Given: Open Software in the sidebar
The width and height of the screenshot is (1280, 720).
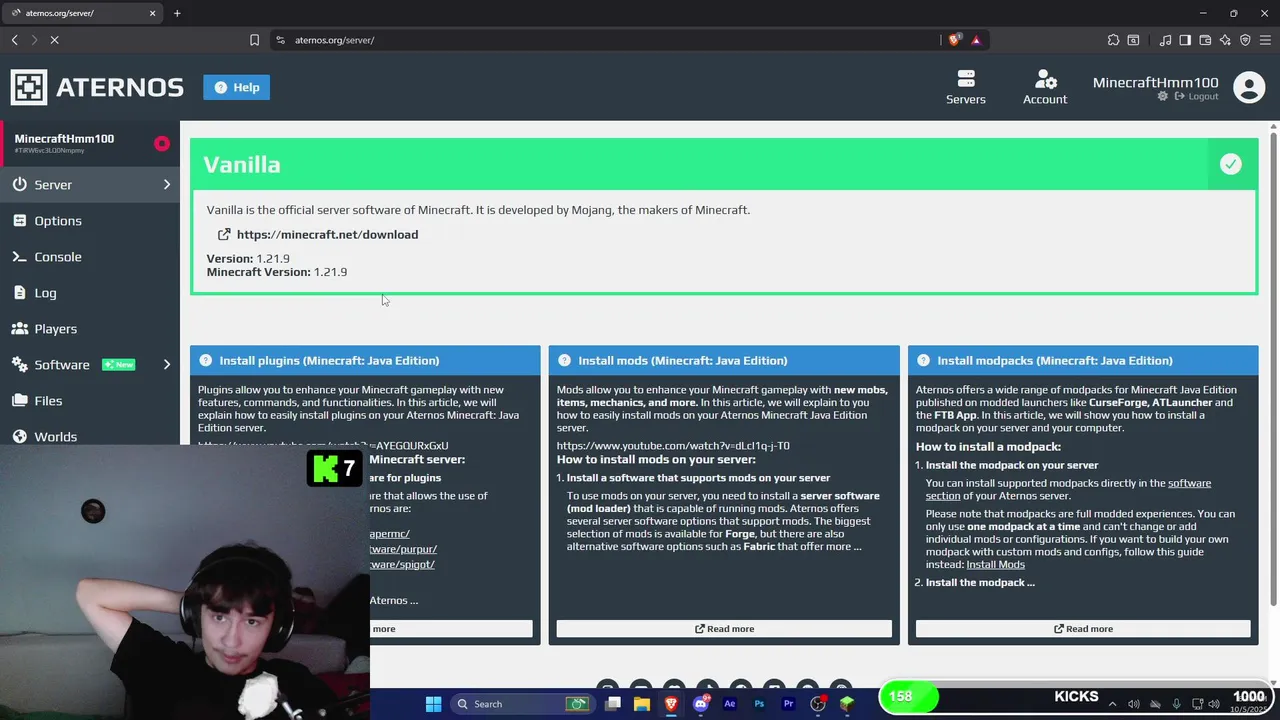Looking at the screenshot, I should click(x=90, y=364).
